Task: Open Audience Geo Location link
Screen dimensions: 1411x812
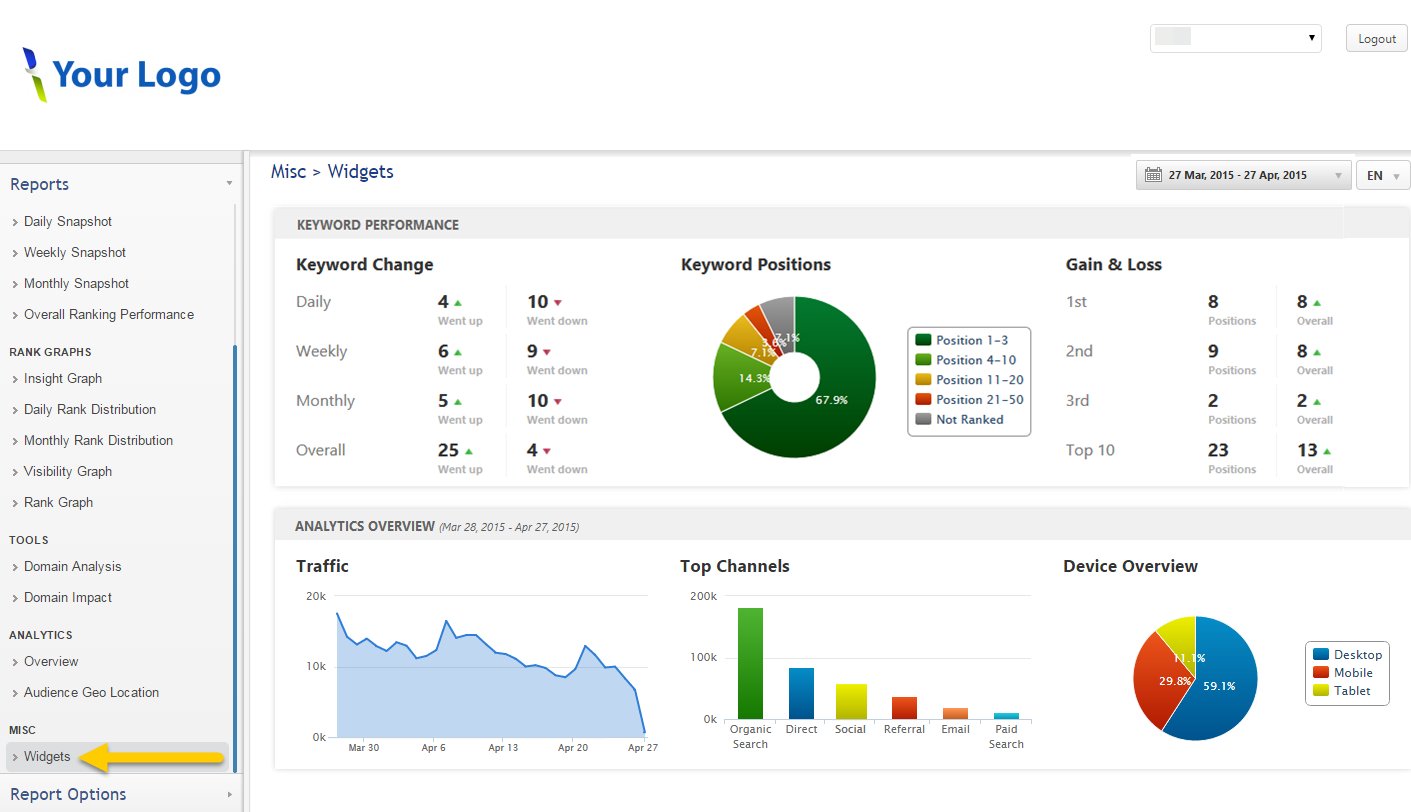Action: tap(91, 693)
